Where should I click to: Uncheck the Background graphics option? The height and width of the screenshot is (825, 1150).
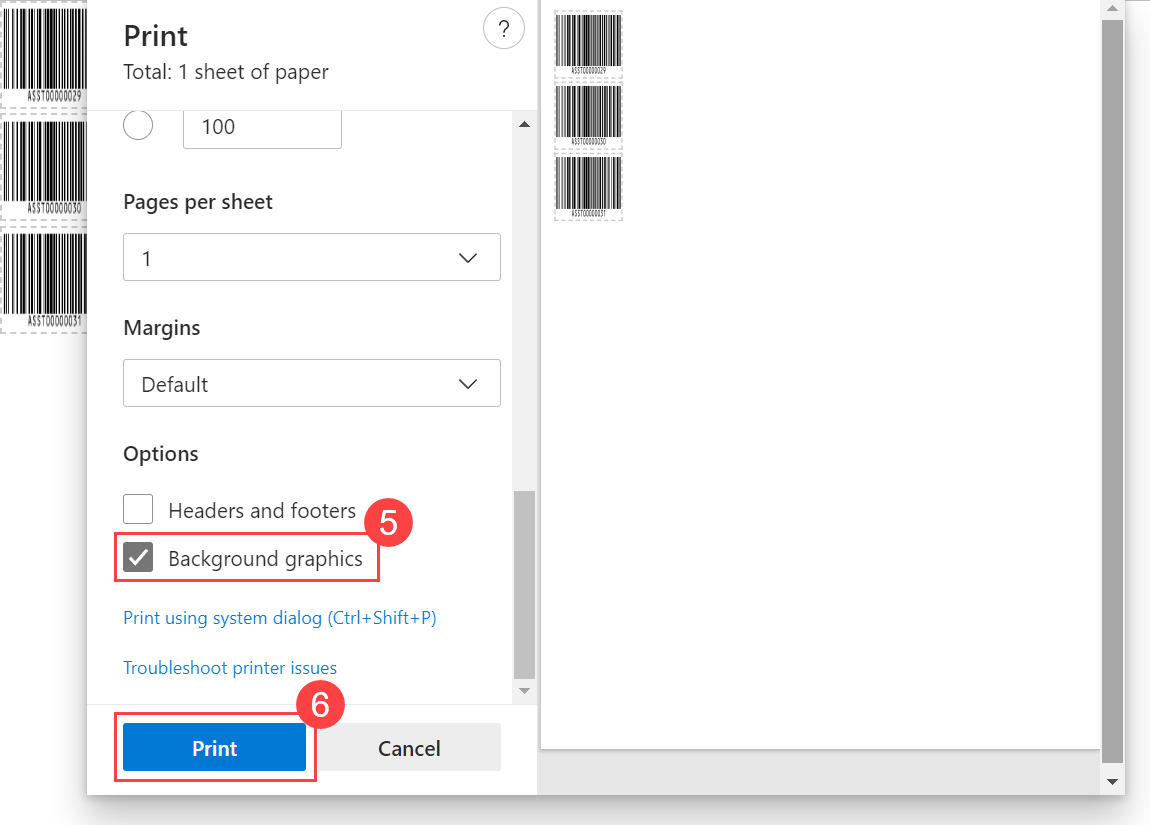coord(138,558)
